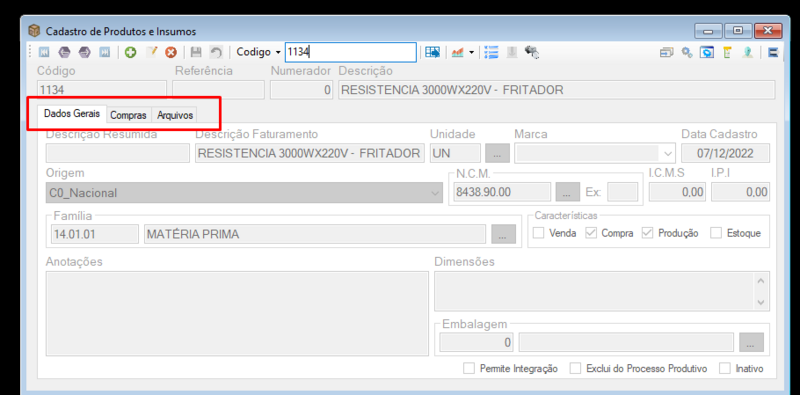Click the save diskette icon
The image size is (800, 395).
[x=196, y=52]
